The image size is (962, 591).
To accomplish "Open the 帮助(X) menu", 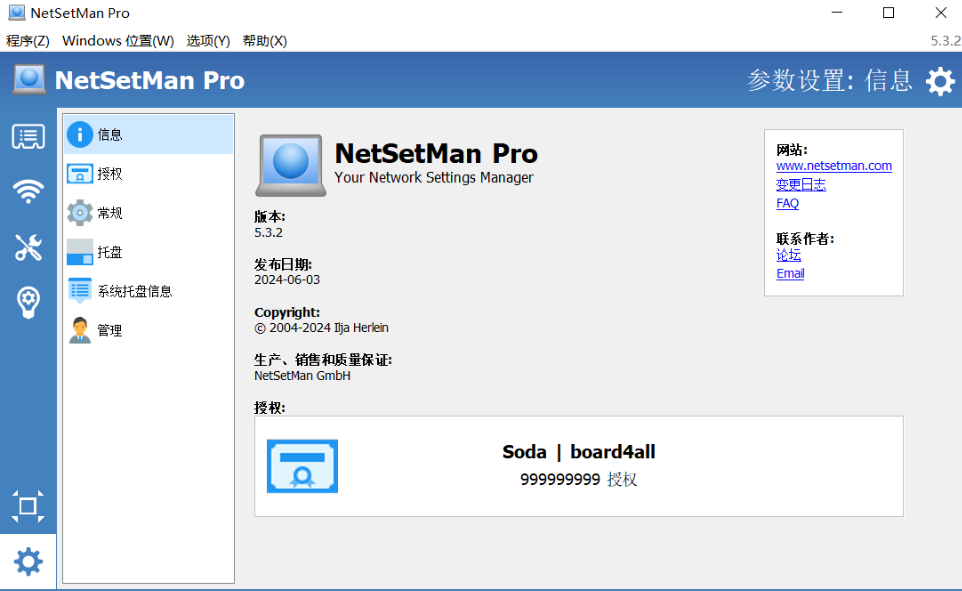I will [x=264, y=41].
